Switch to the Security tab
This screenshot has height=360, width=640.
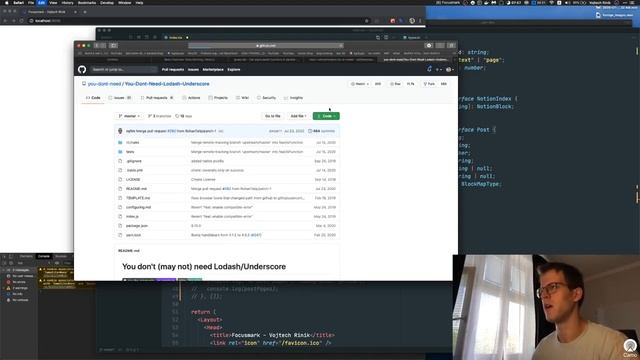tap(267, 98)
